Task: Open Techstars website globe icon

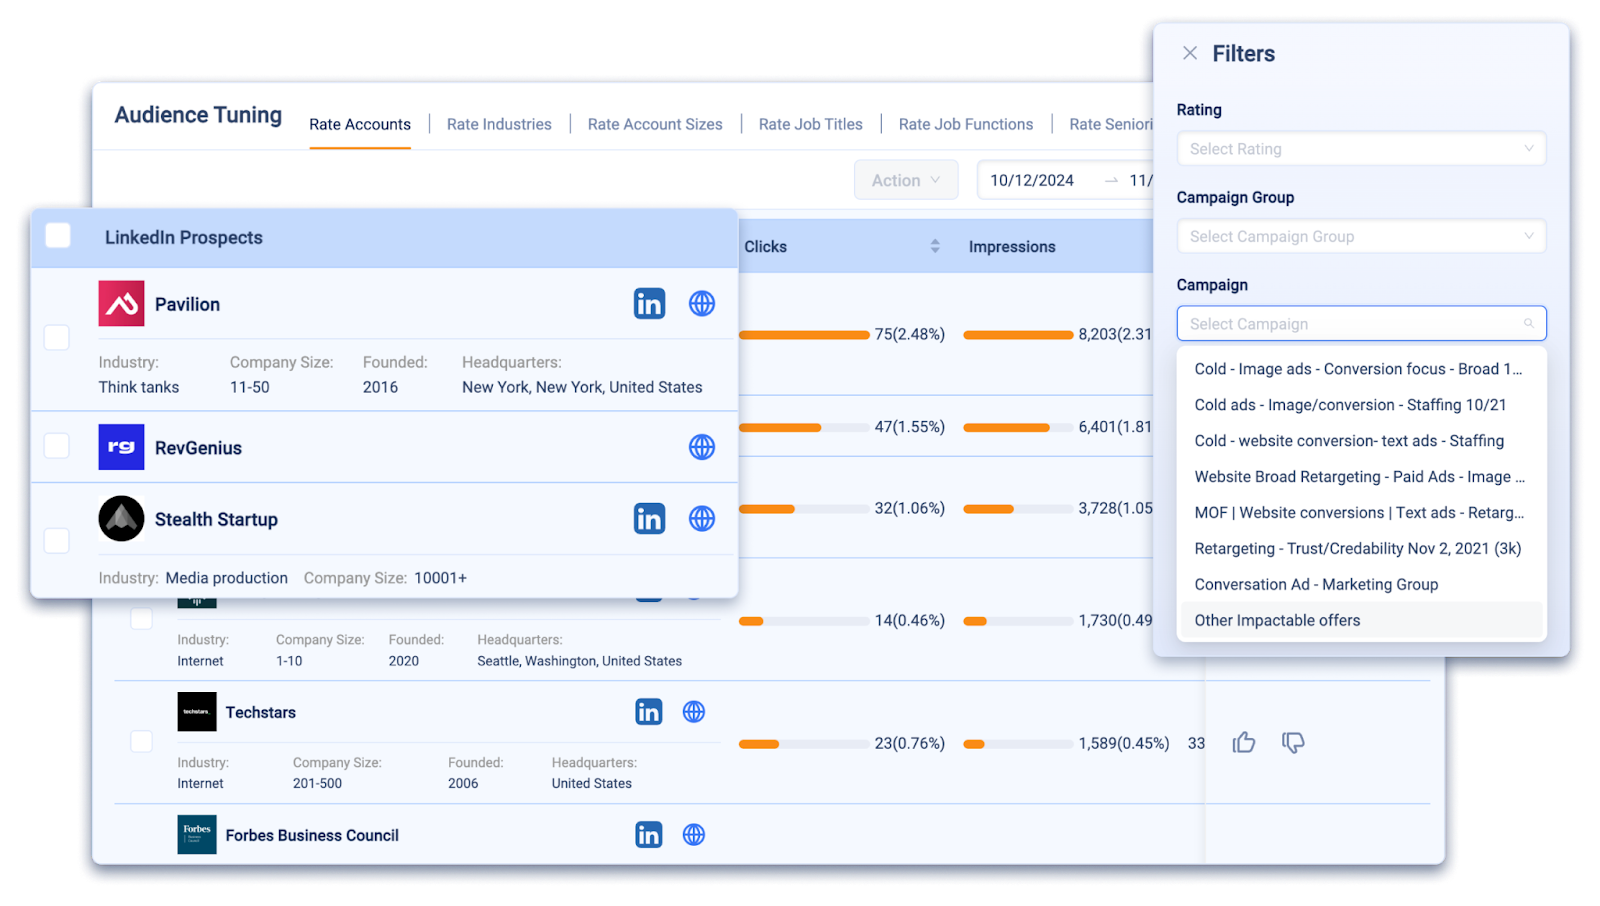Action: 694,712
